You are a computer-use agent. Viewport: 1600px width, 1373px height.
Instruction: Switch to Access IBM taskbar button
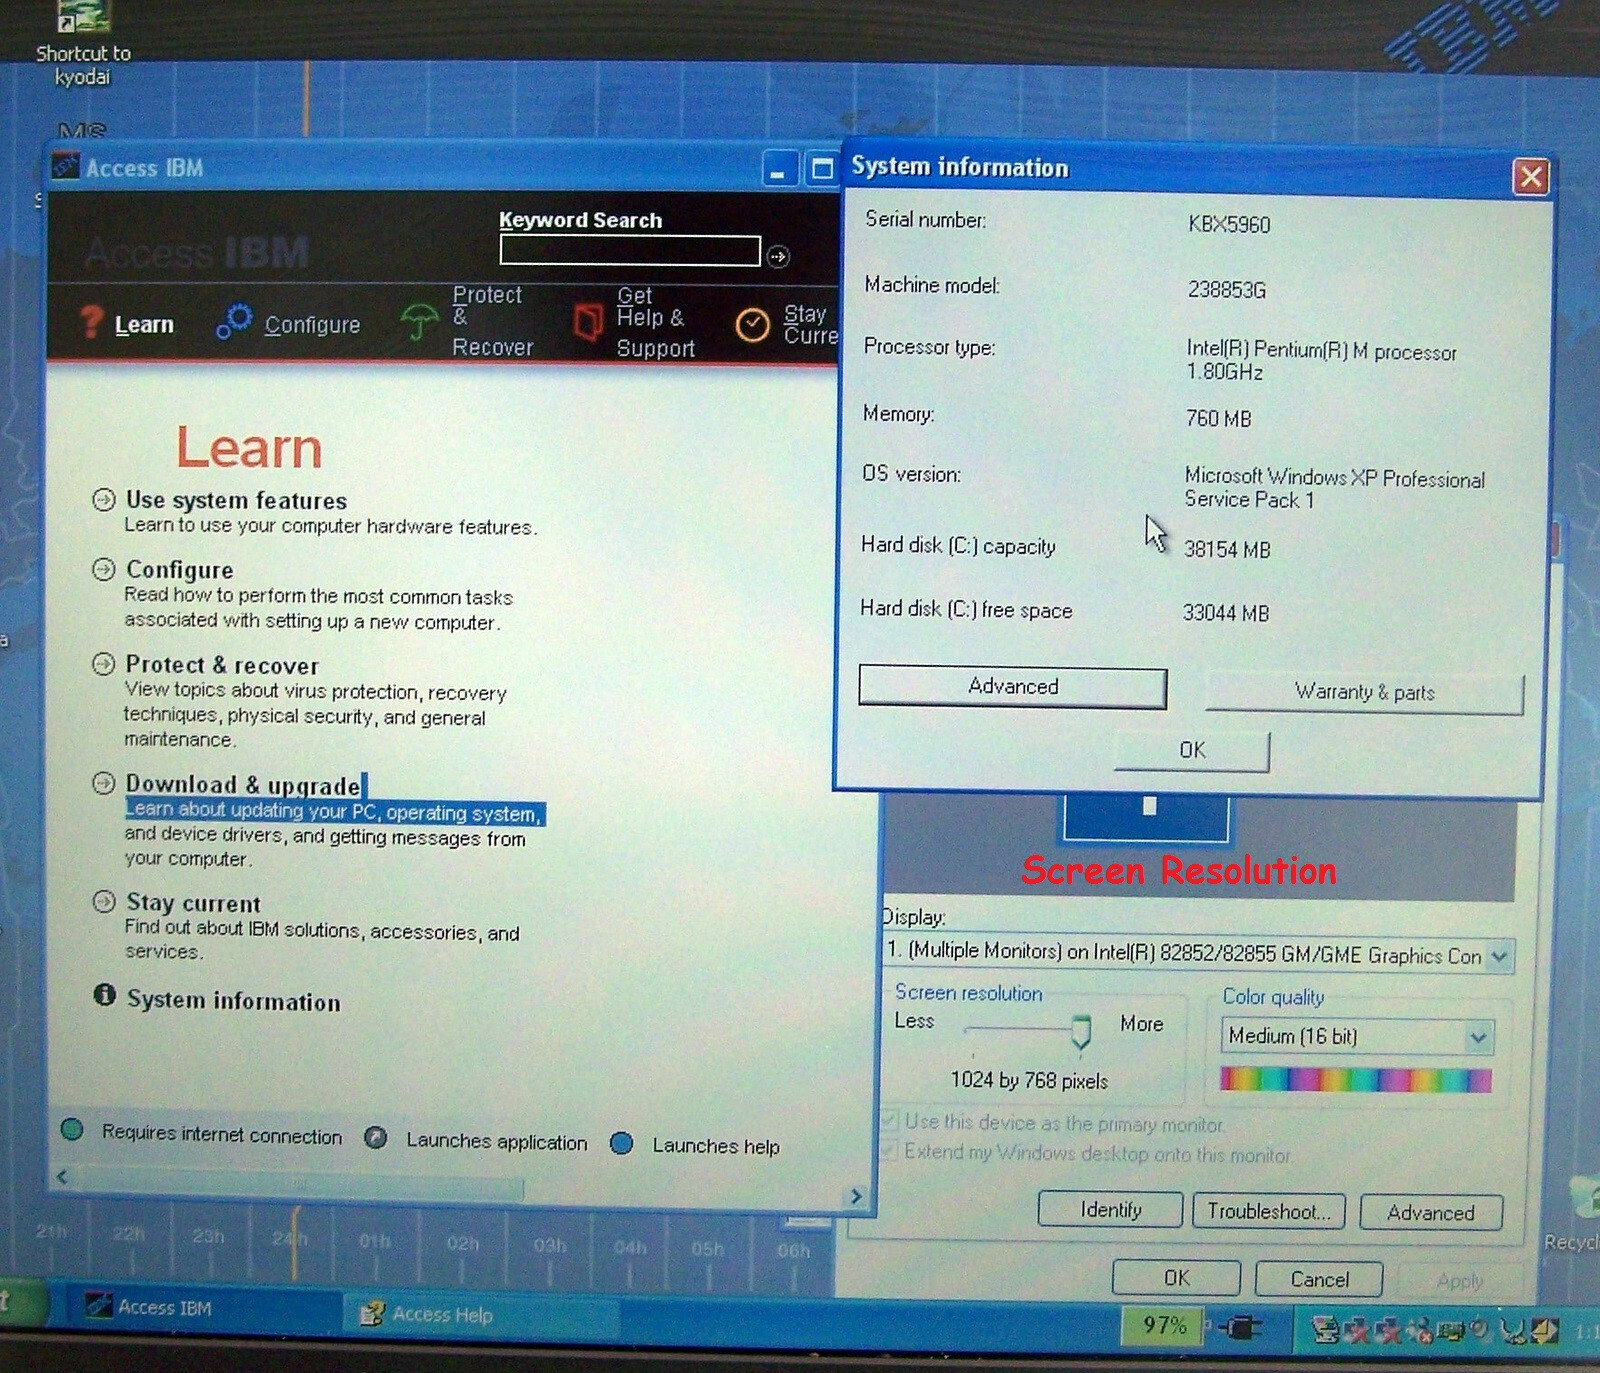[205, 1308]
